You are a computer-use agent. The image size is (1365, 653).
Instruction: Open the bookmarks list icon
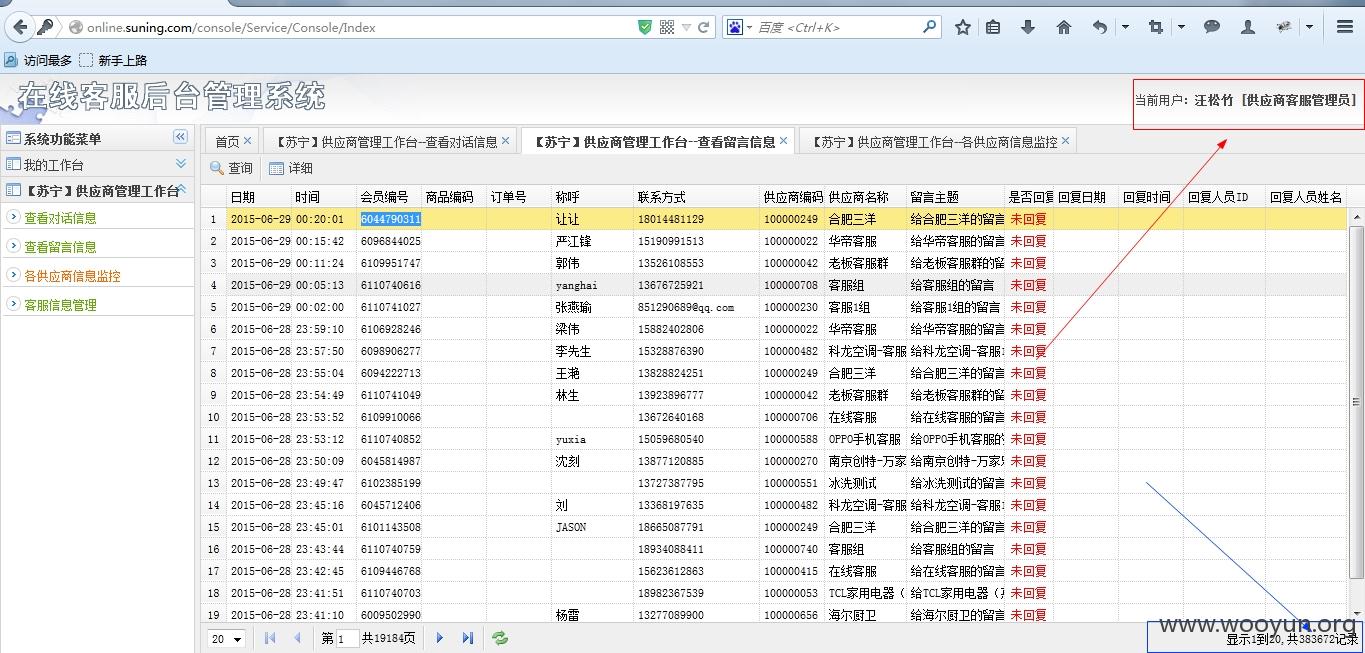pos(993,27)
